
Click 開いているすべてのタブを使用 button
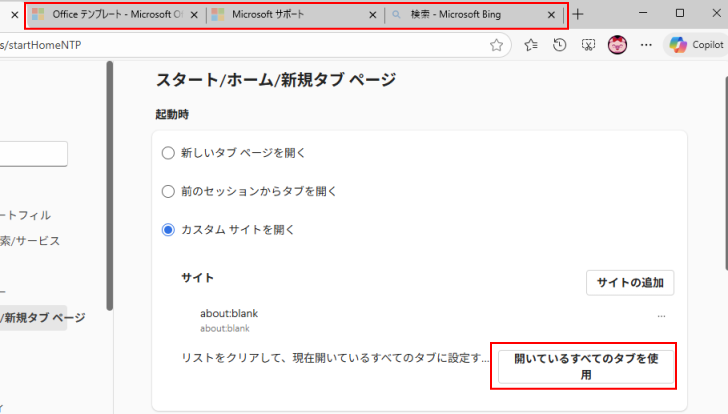click(586, 366)
